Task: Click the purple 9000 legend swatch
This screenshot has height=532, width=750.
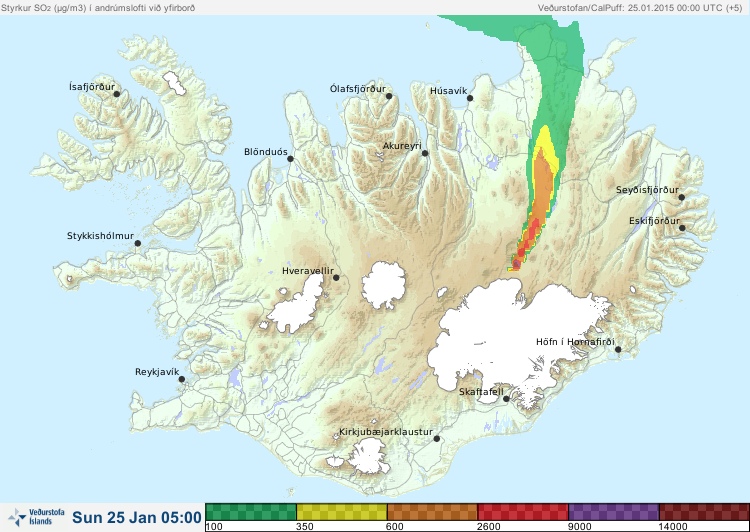Action: click(x=614, y=512)
